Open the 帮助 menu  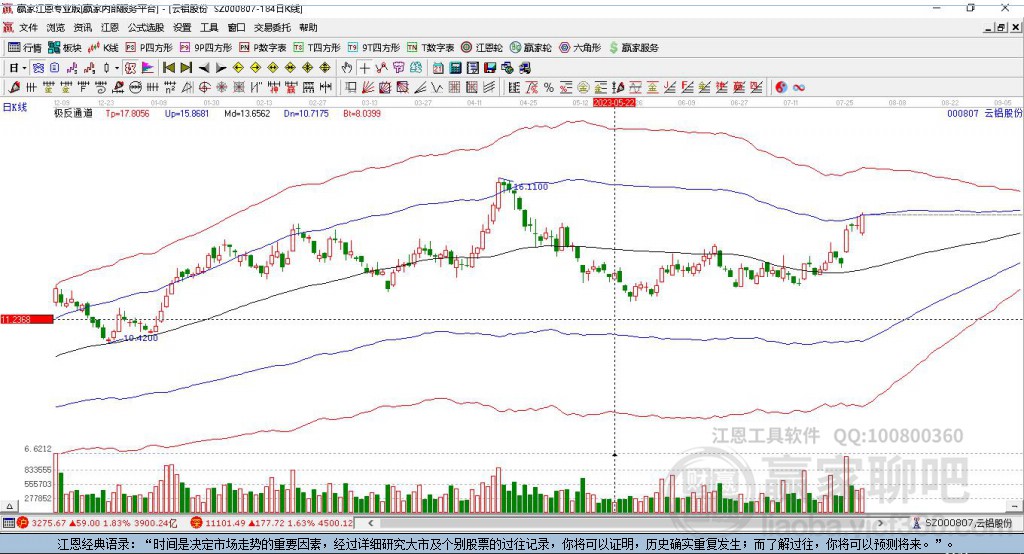tap(308, 27)
